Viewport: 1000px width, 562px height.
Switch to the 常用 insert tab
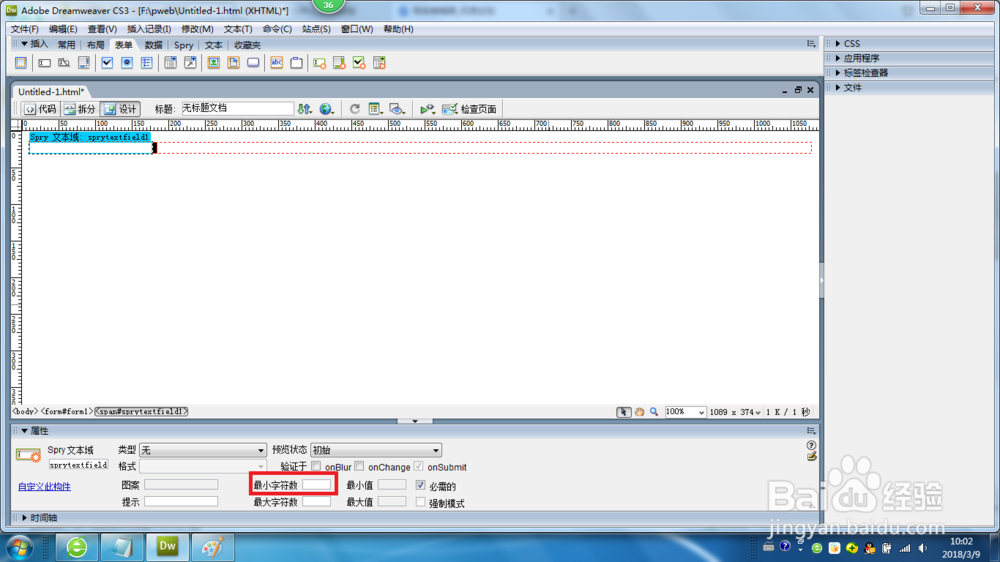66,45
